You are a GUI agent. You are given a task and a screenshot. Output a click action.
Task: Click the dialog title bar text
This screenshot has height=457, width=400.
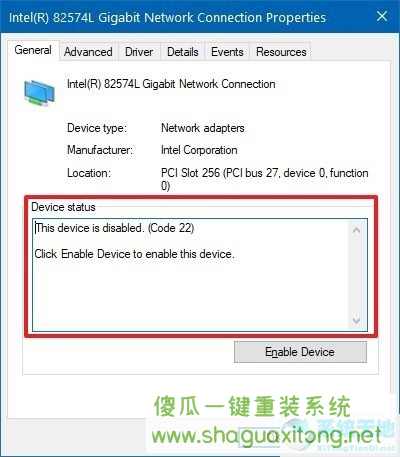pos(167,17)
